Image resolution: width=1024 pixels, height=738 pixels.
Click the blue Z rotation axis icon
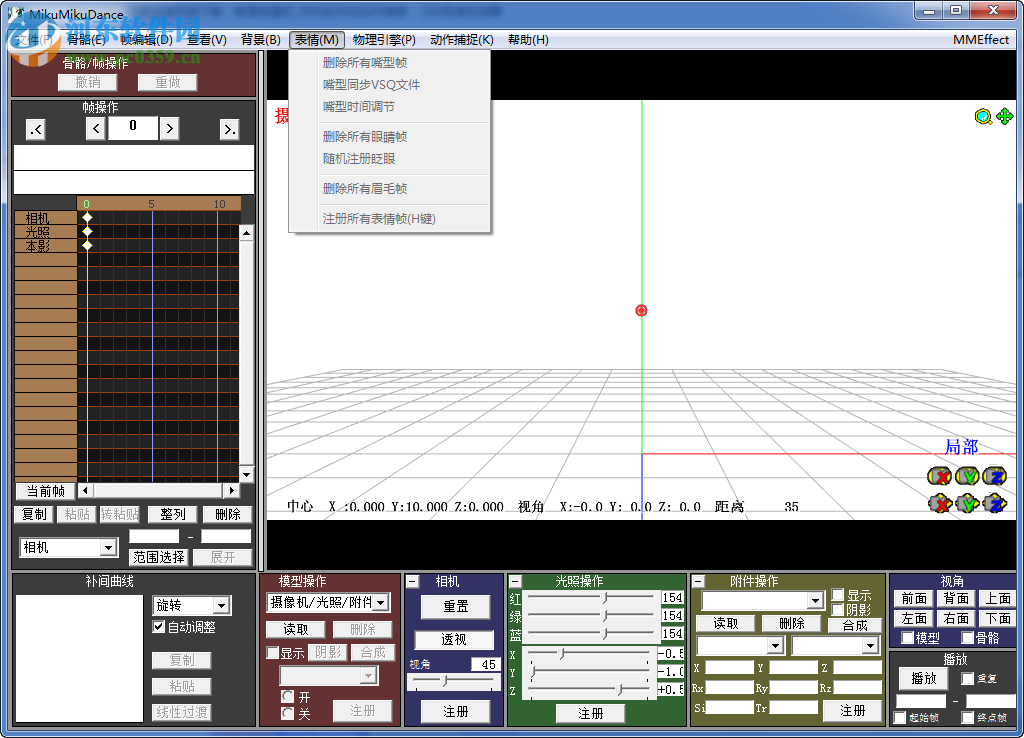point(994,476)
